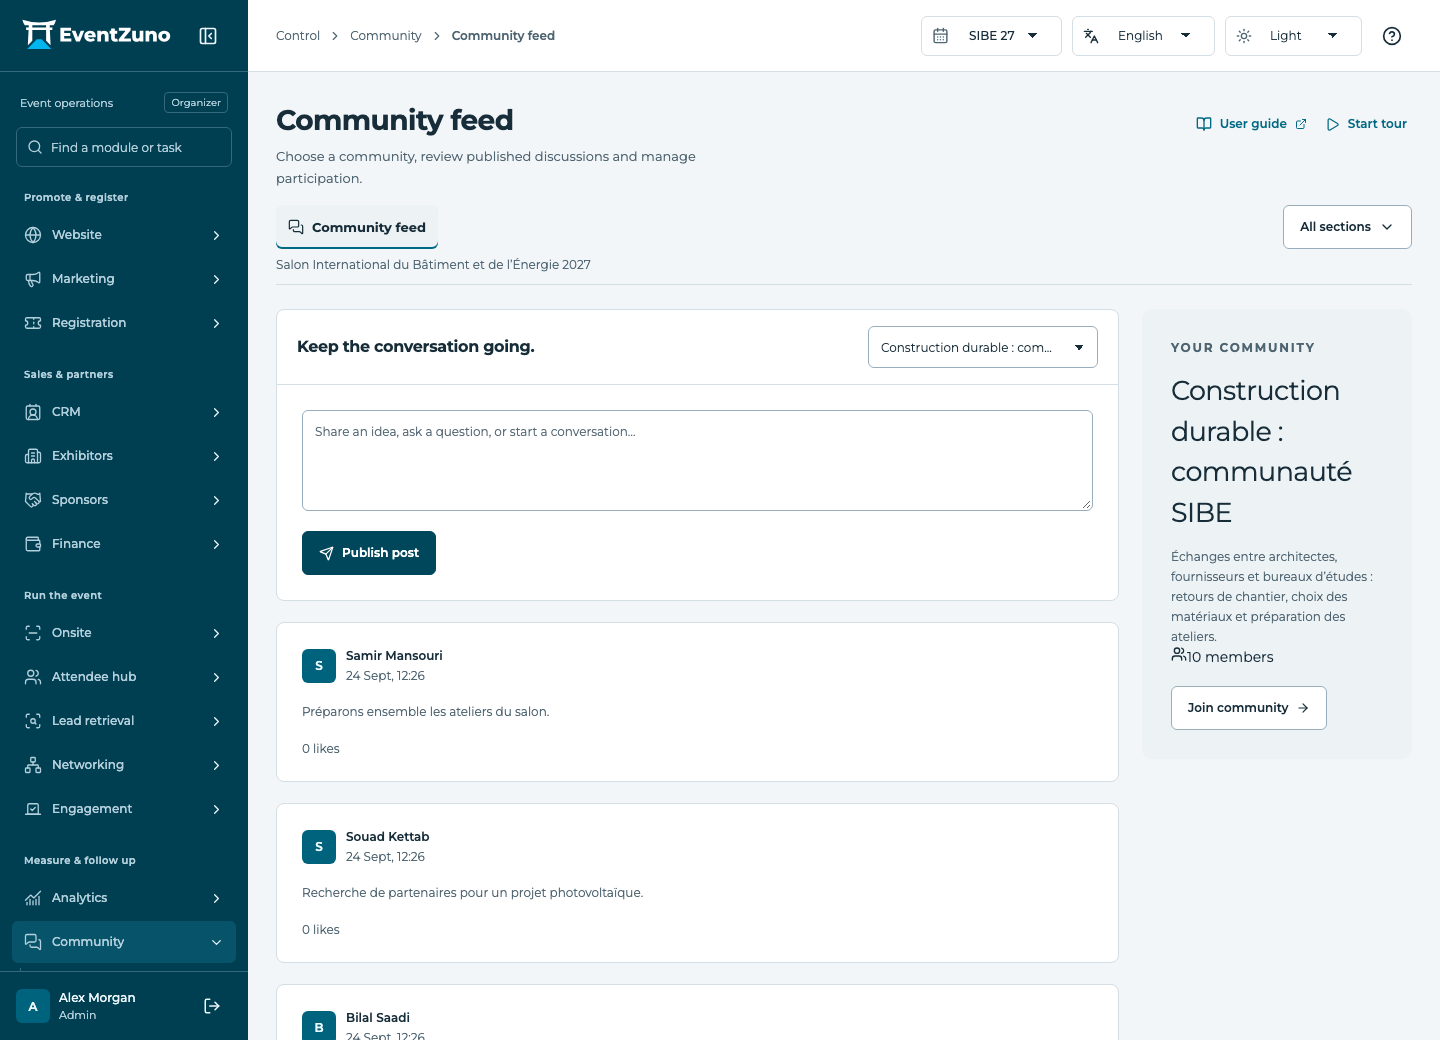The height and width of the screenshot is (1040, 1440).
Task: Click the Start tour button
Action: [x=1366, y=124]
